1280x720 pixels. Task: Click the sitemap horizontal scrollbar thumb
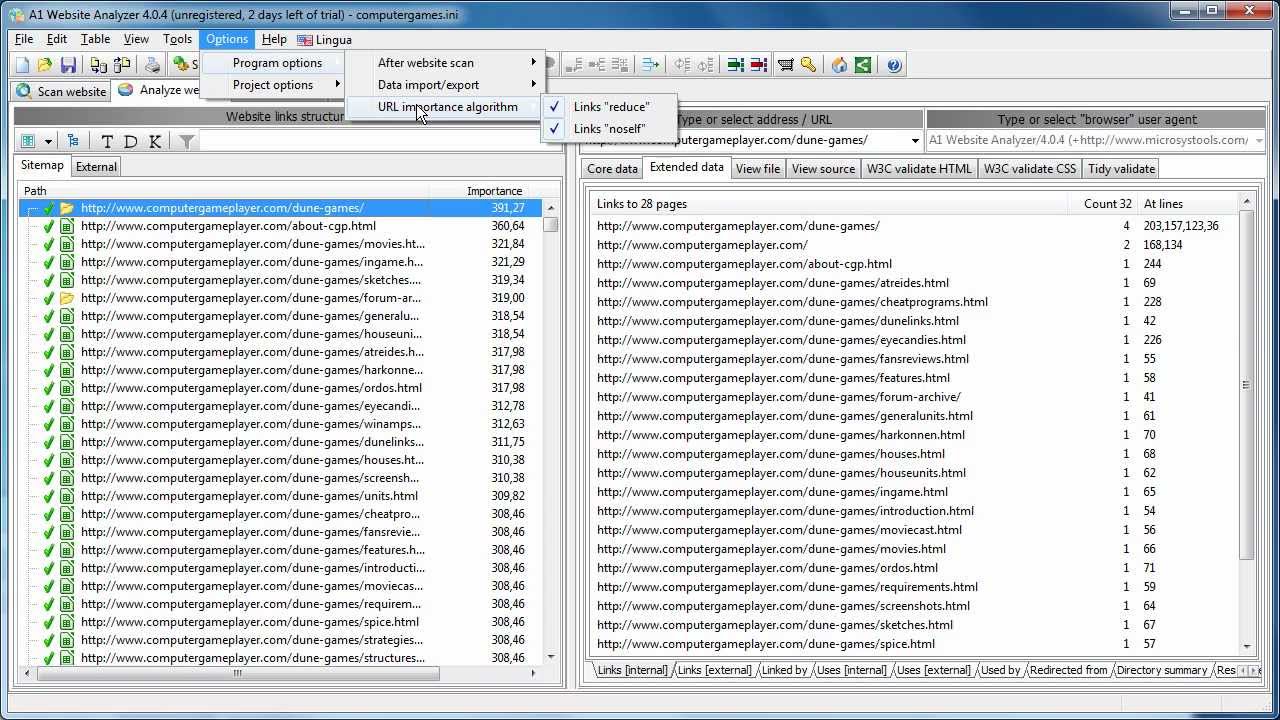237,673
